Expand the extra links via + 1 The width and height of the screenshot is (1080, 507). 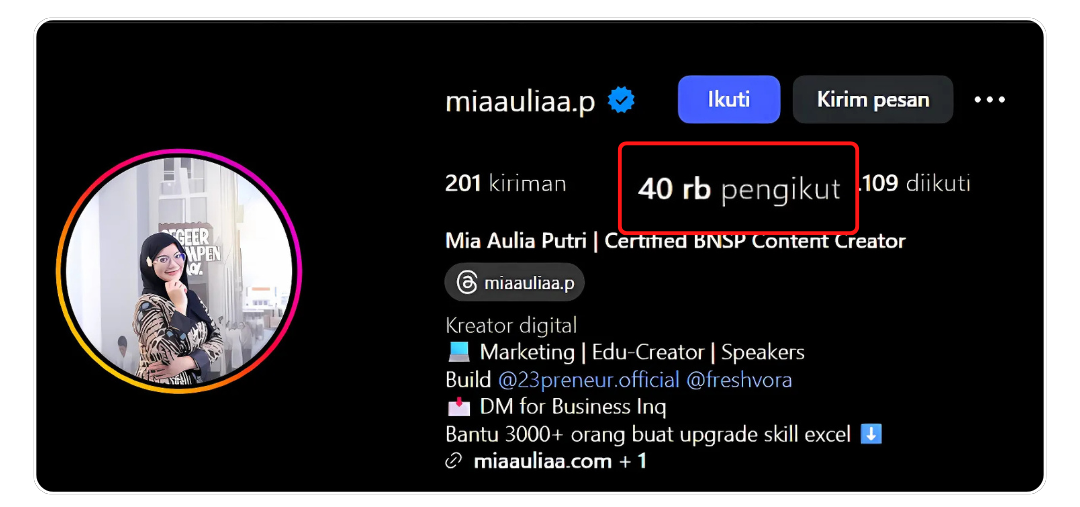[x=633, y=462]
